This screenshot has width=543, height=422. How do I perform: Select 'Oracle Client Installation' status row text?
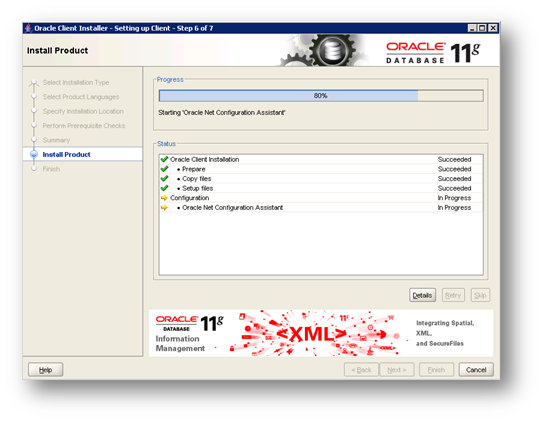click(204, 159)
